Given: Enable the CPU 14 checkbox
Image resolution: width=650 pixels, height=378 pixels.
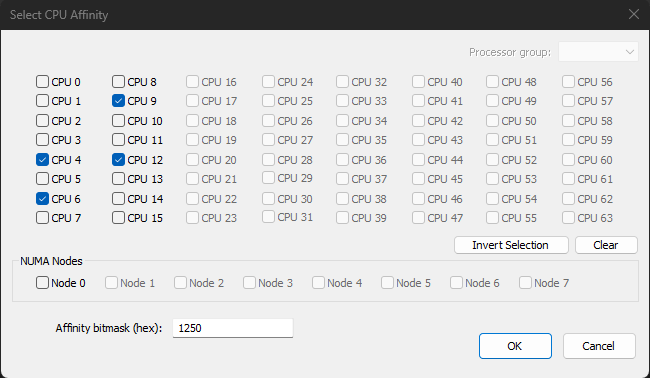Looking at the screenshot, I should (118, 199).
